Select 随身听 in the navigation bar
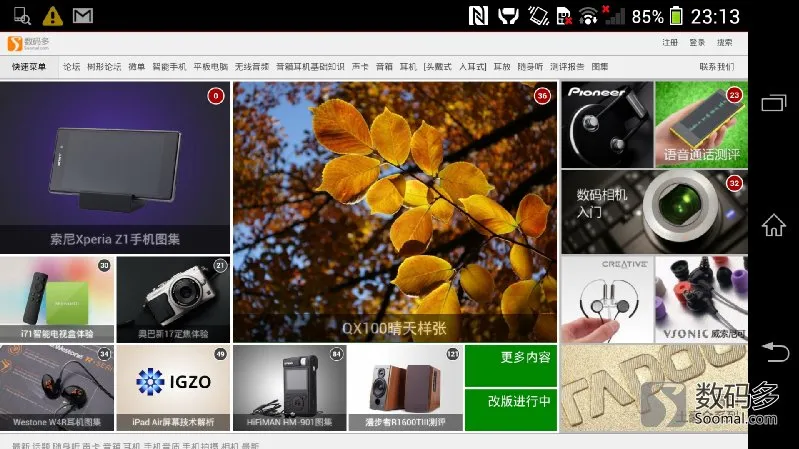 pyautogui.click(x=530, y=67)
